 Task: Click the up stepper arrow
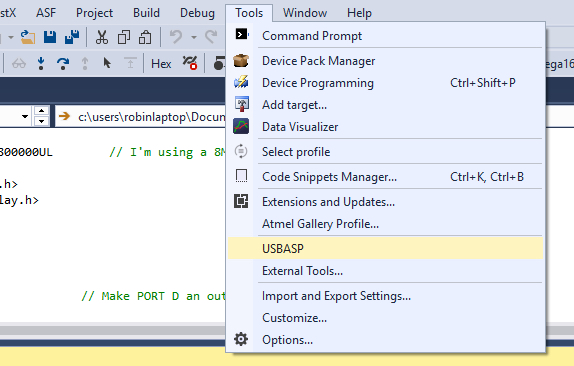(41, 111)
